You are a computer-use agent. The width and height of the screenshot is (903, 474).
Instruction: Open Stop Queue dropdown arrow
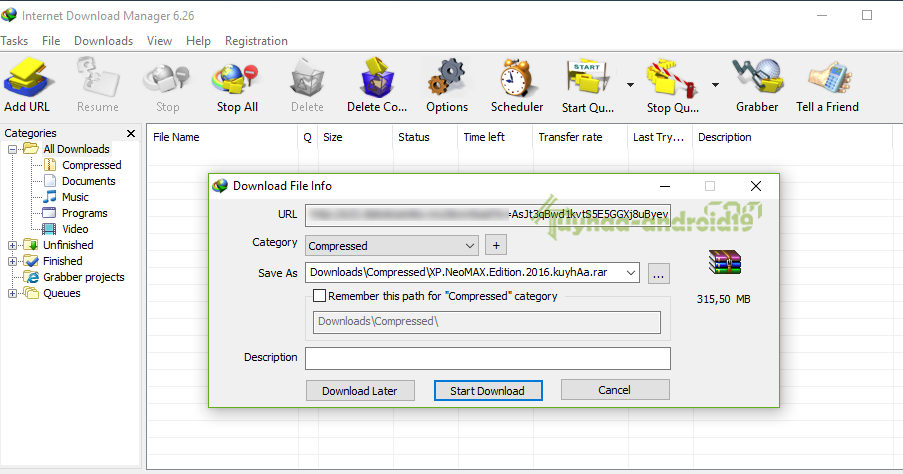[715, 85]
